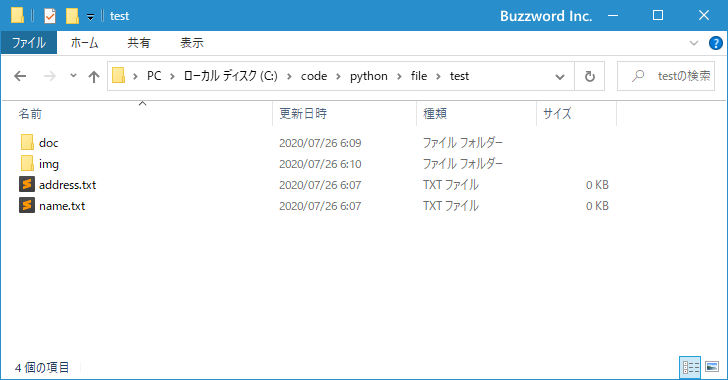Expand chevron between python and file
728x380 pixels.
coord(399,76)
